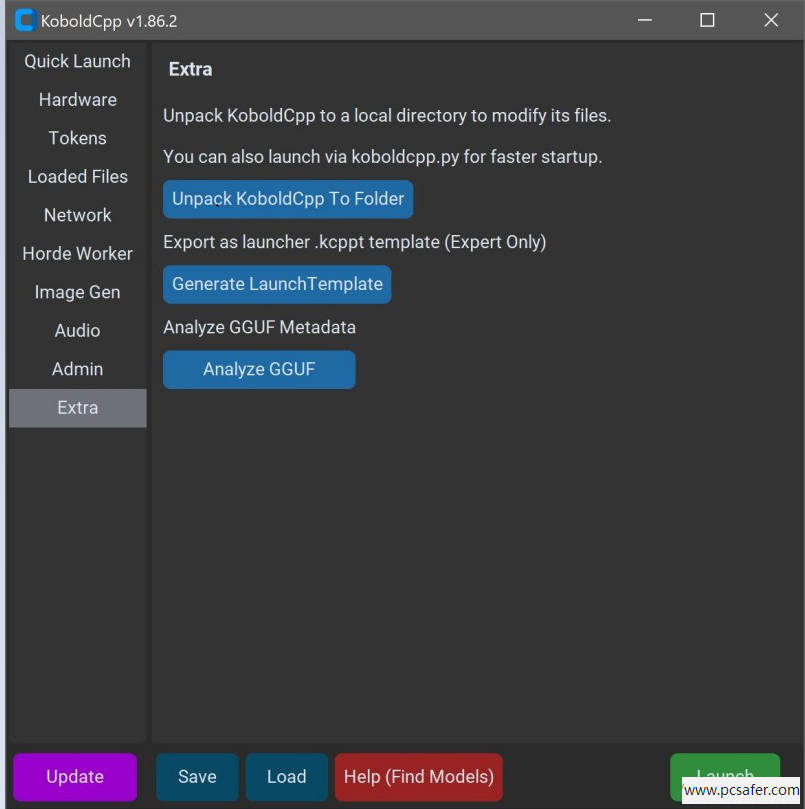Select the Admin tab

(x=77, y=369)
